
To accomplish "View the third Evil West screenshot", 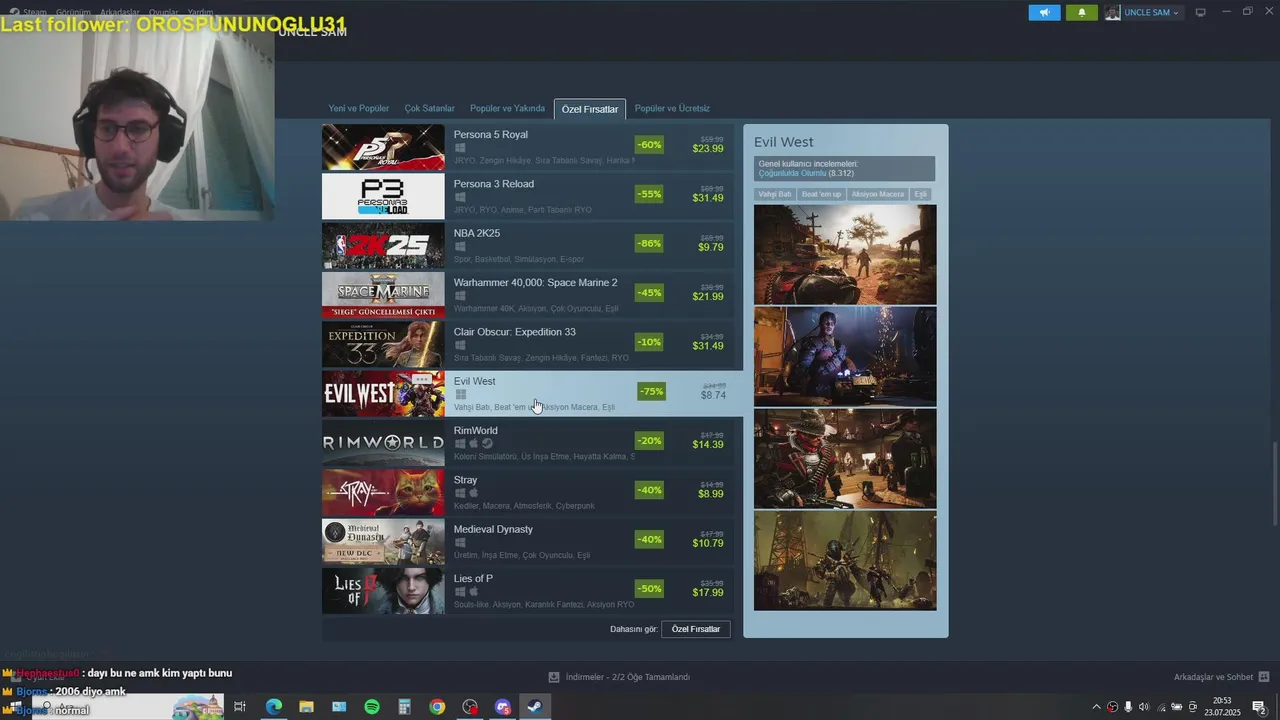I will point(845,458).
